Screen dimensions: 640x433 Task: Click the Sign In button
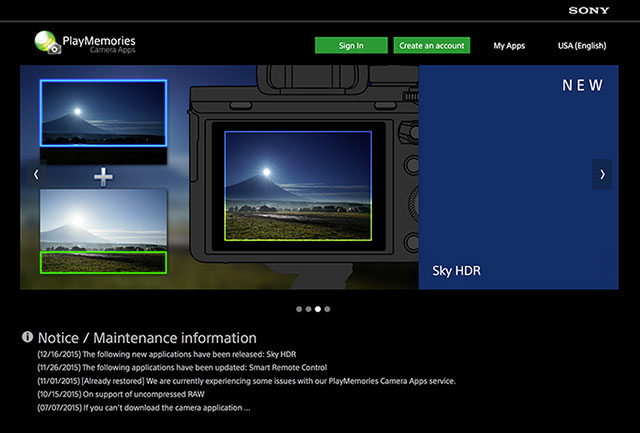tap(351, 45)
